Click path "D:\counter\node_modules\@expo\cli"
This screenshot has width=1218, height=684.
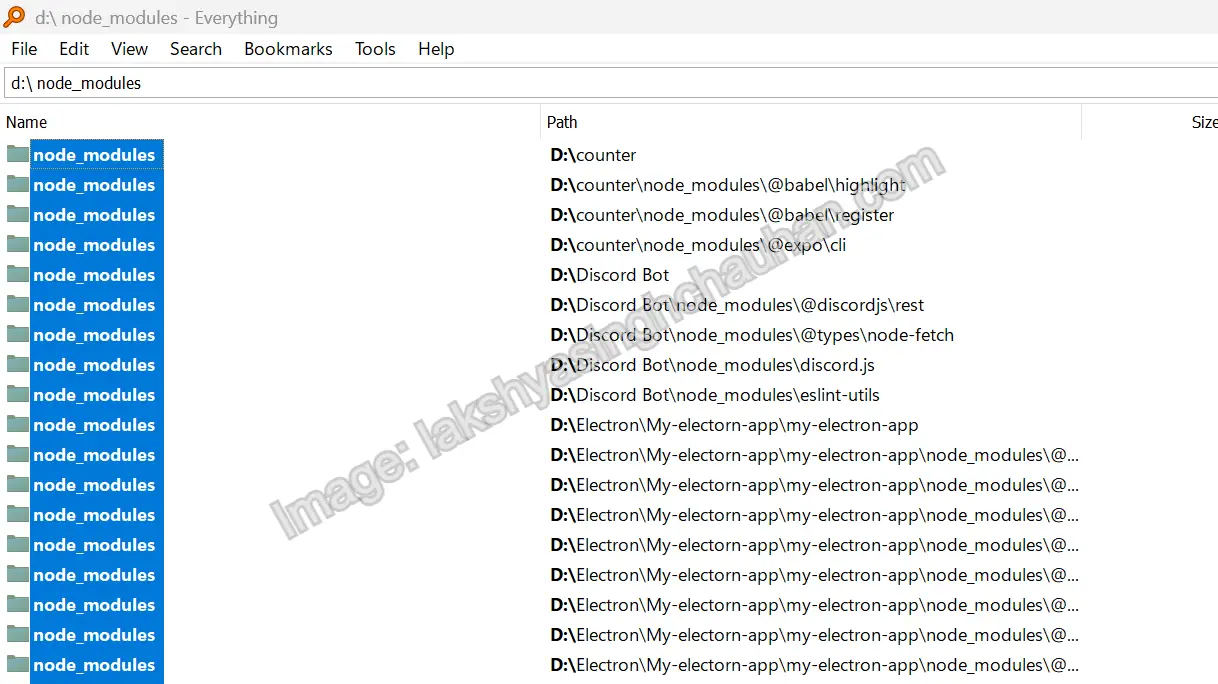pos(698,245)
